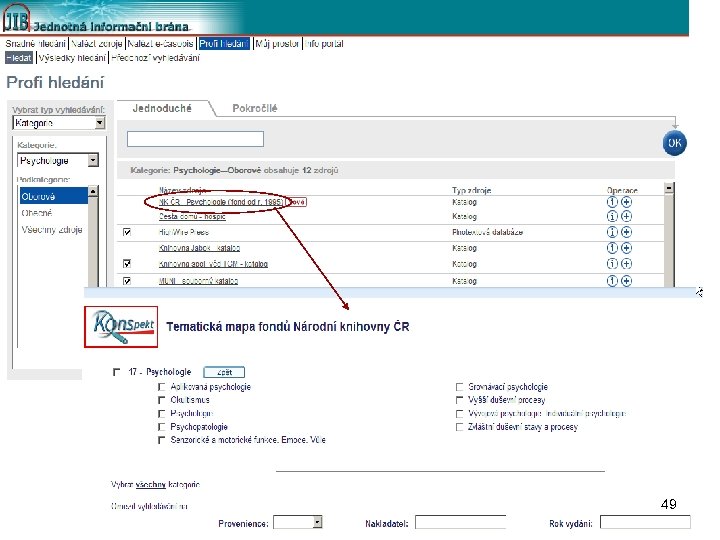Toggle Knihovna spol. věd TGM checkbox
This screenshot has width=720, height=540.
(x=127, y=264)
